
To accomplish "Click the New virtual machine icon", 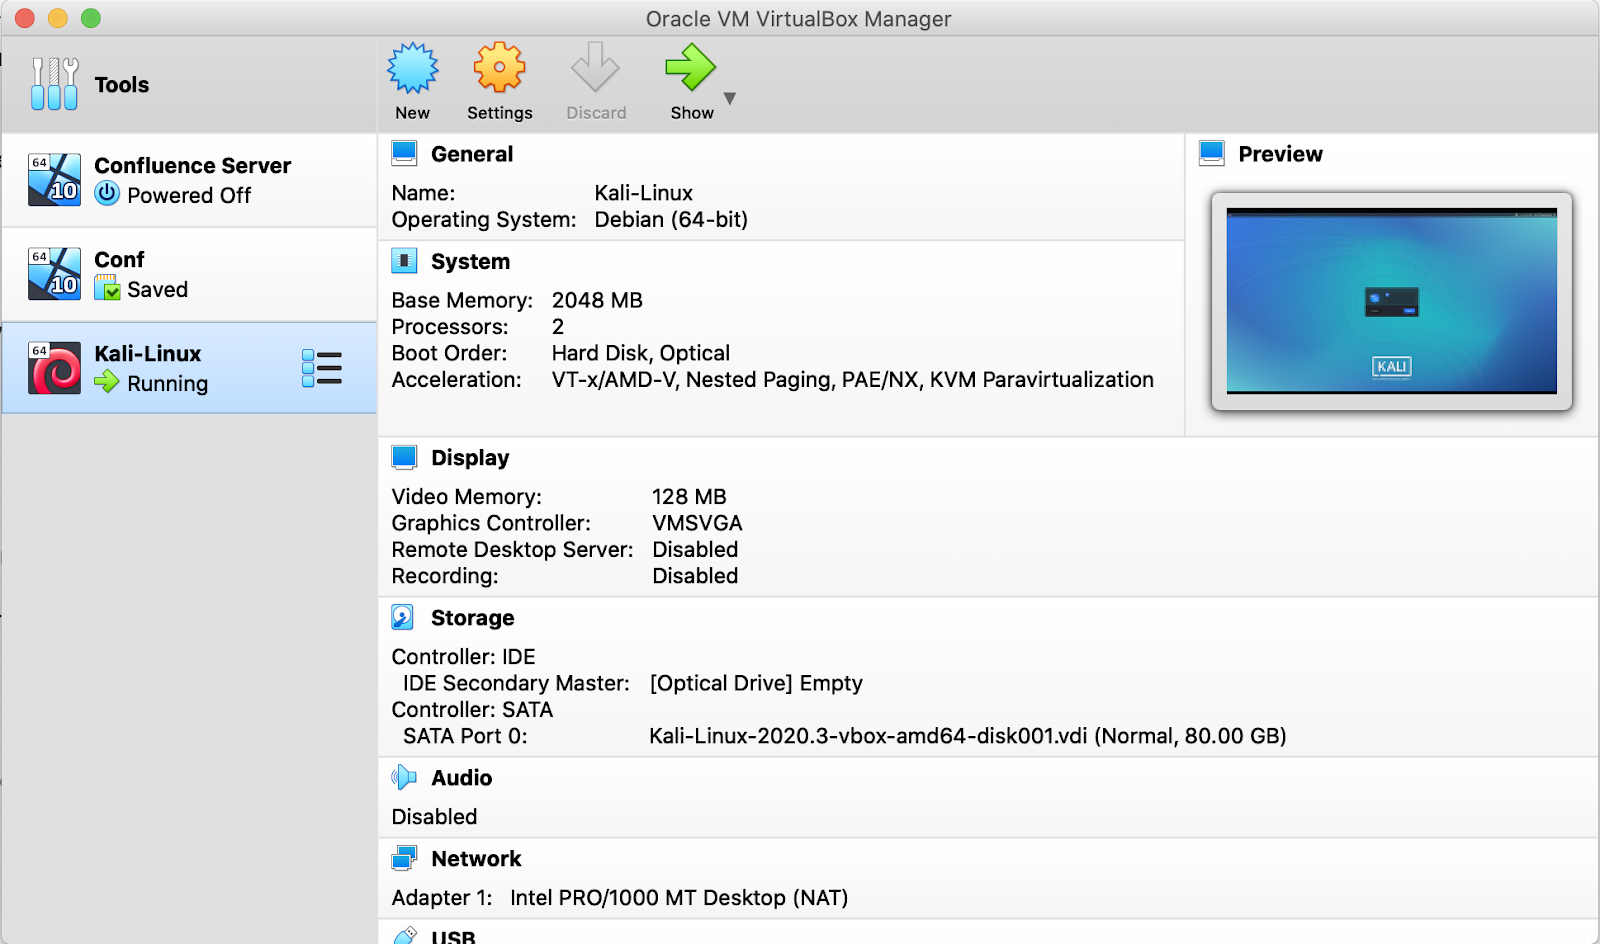I will (412, 68).
